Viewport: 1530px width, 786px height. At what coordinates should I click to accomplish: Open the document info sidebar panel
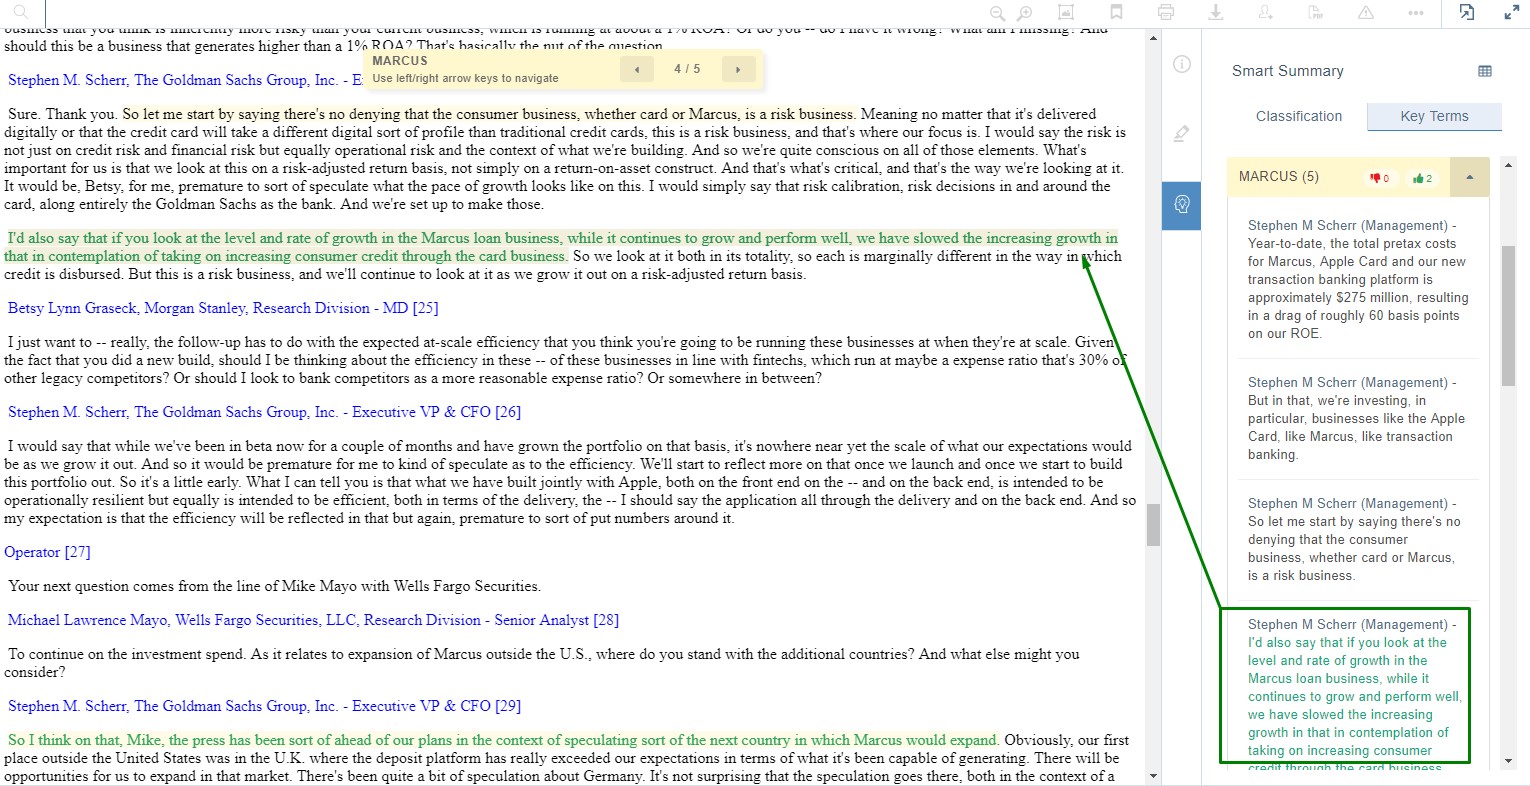[1182, 64]
